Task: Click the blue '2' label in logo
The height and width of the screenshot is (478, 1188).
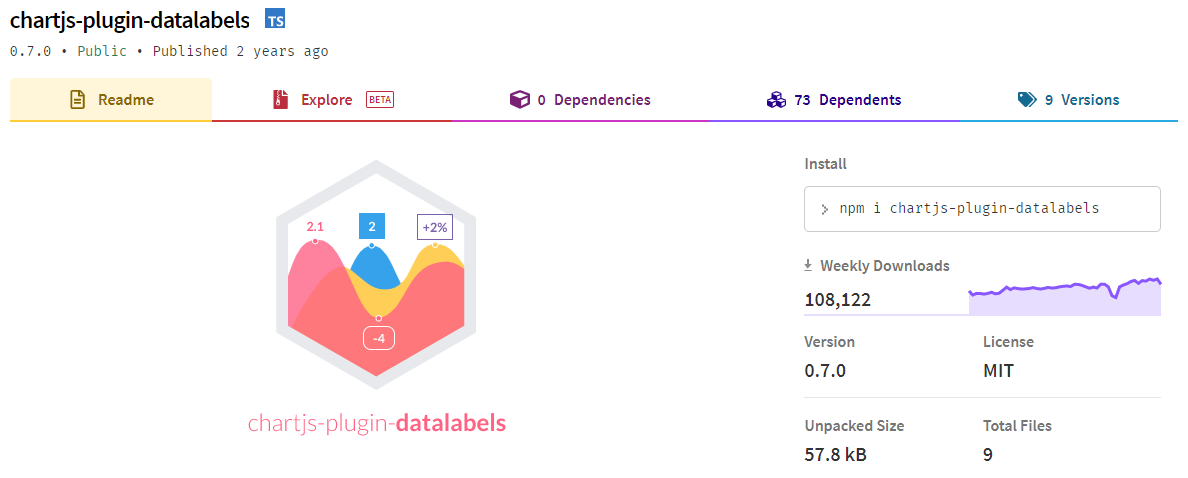Action: 372,227
